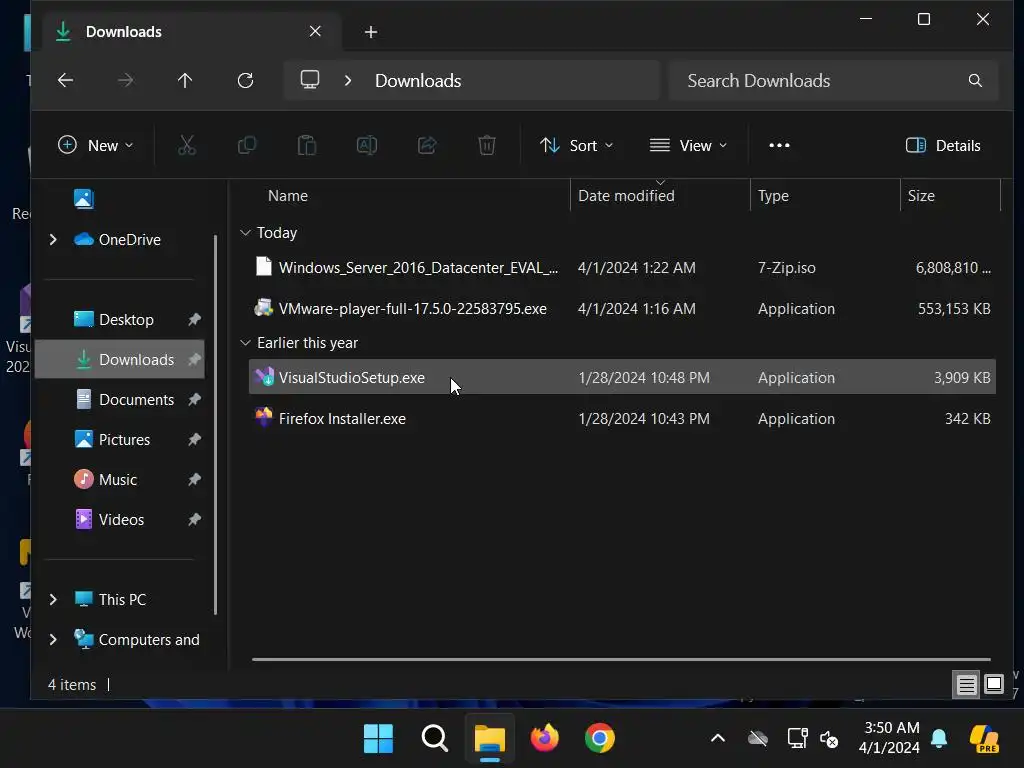Close the Downloads tab

315,31
